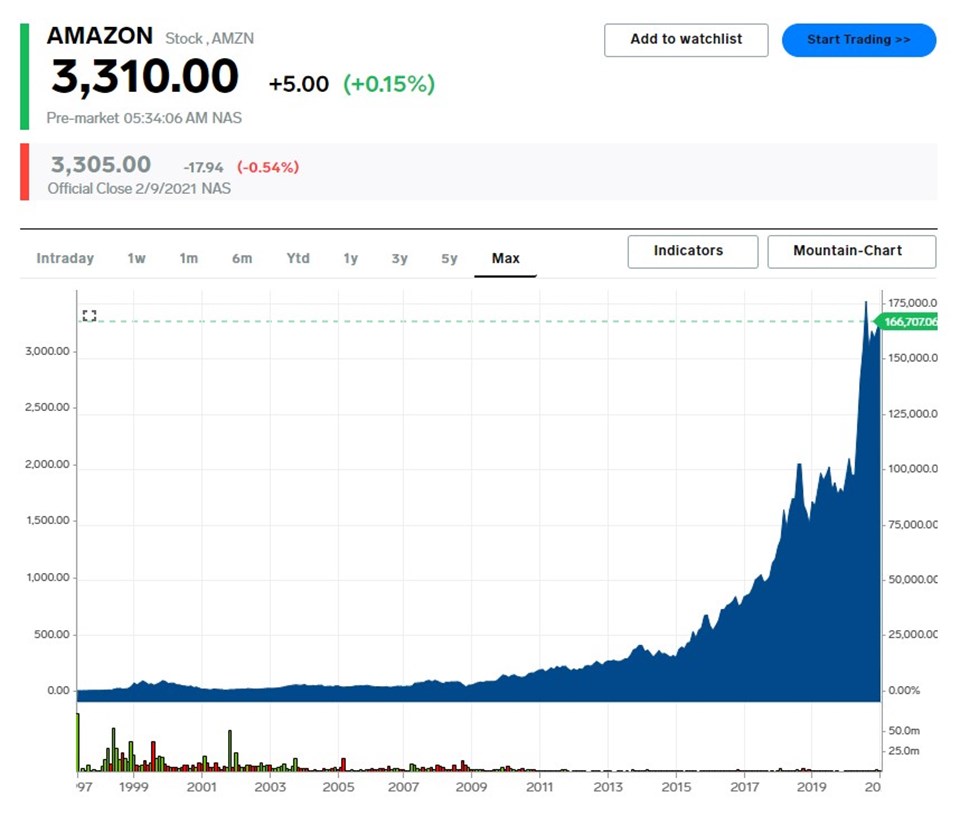The width and height of the screenshot is (960, 834).
Task: Open the Indicators dropdown
Action: [x=692, y=251]
